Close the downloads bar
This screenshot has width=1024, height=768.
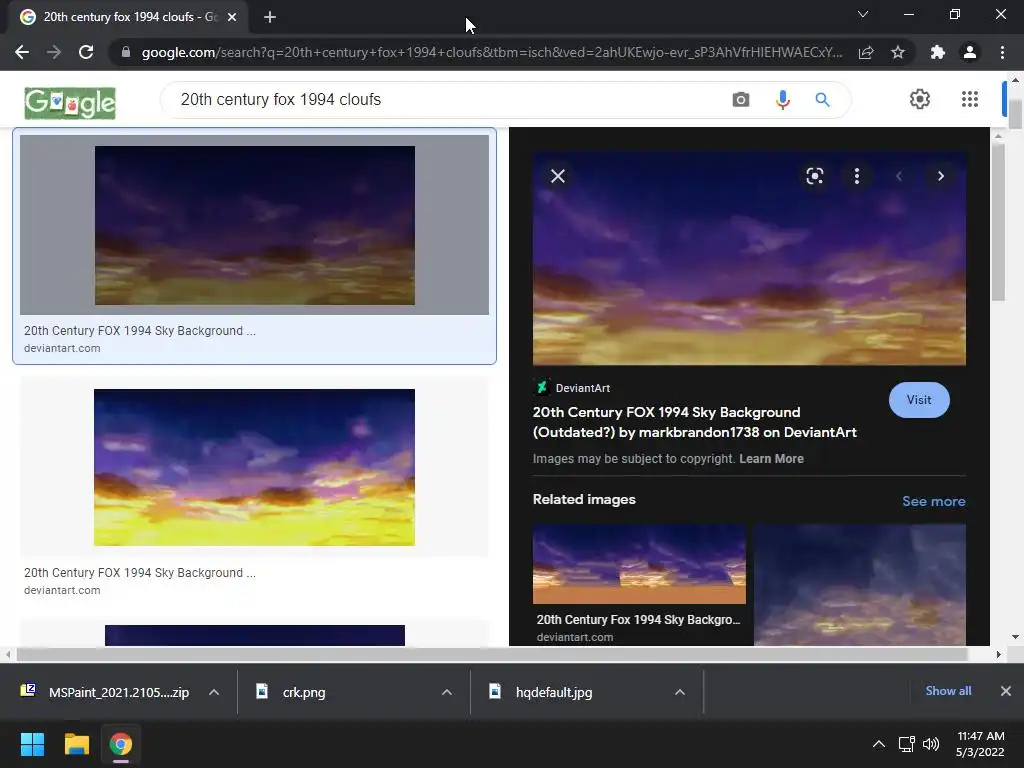1006,691
